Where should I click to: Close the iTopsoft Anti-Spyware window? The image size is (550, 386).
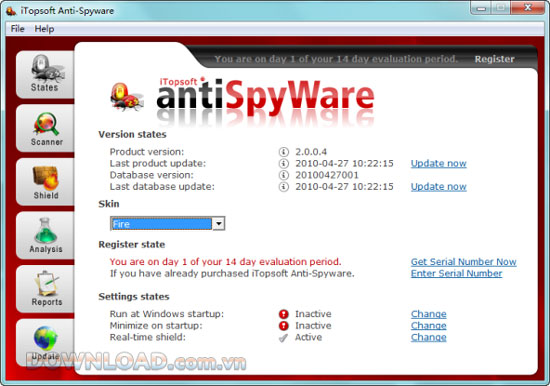528,8
